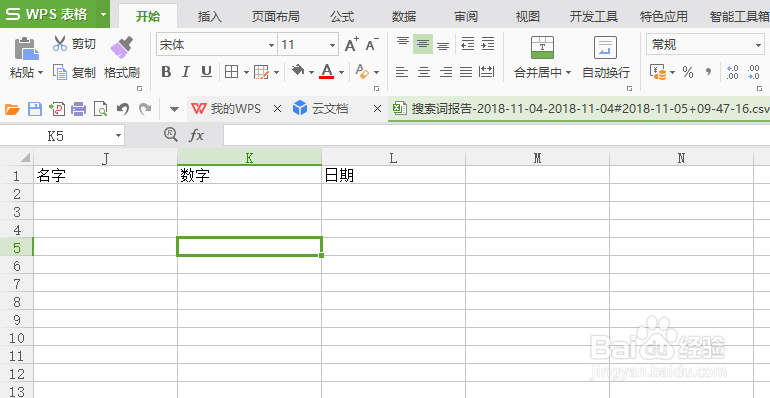Image resolution: width=770 pixels, height=398 pixels.
Task: Toggle bold formatting
Action: tap(166, 72)
